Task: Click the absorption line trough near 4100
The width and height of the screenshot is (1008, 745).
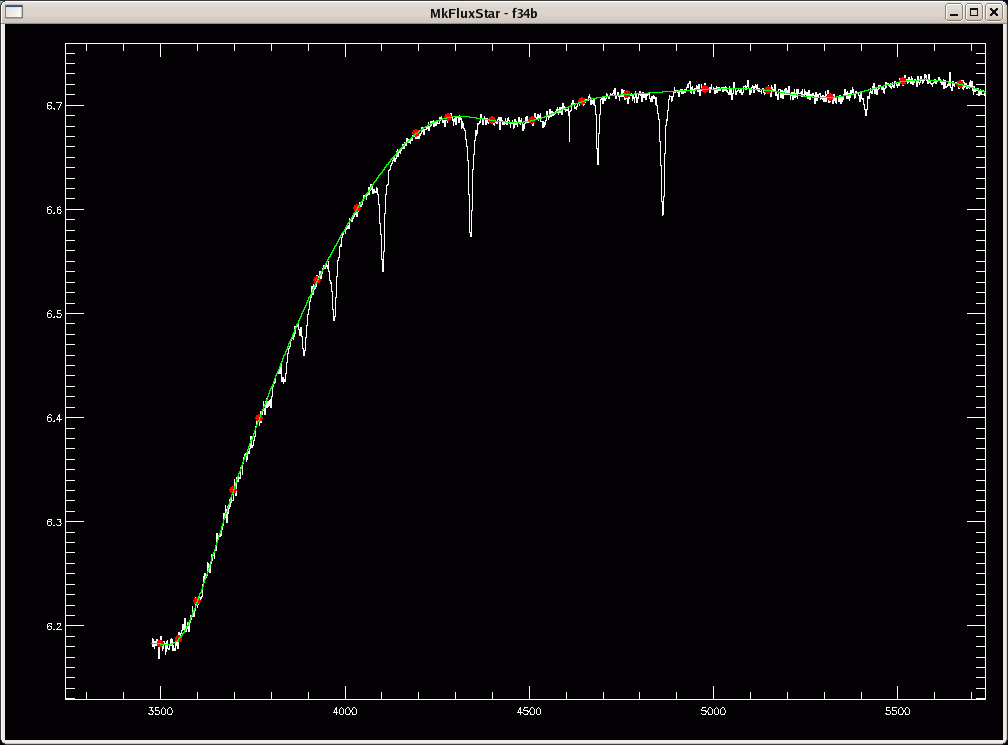Action: click(383, 268)
